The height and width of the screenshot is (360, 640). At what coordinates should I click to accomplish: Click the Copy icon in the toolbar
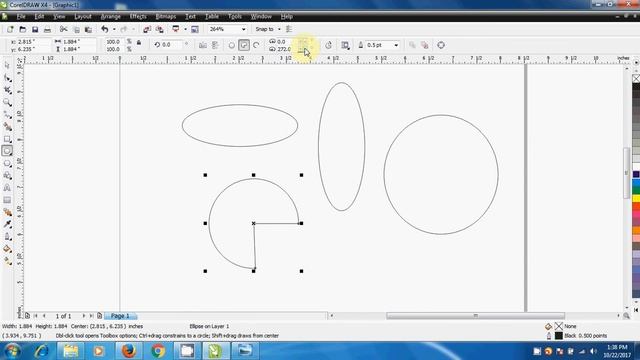tap(76, 29)
